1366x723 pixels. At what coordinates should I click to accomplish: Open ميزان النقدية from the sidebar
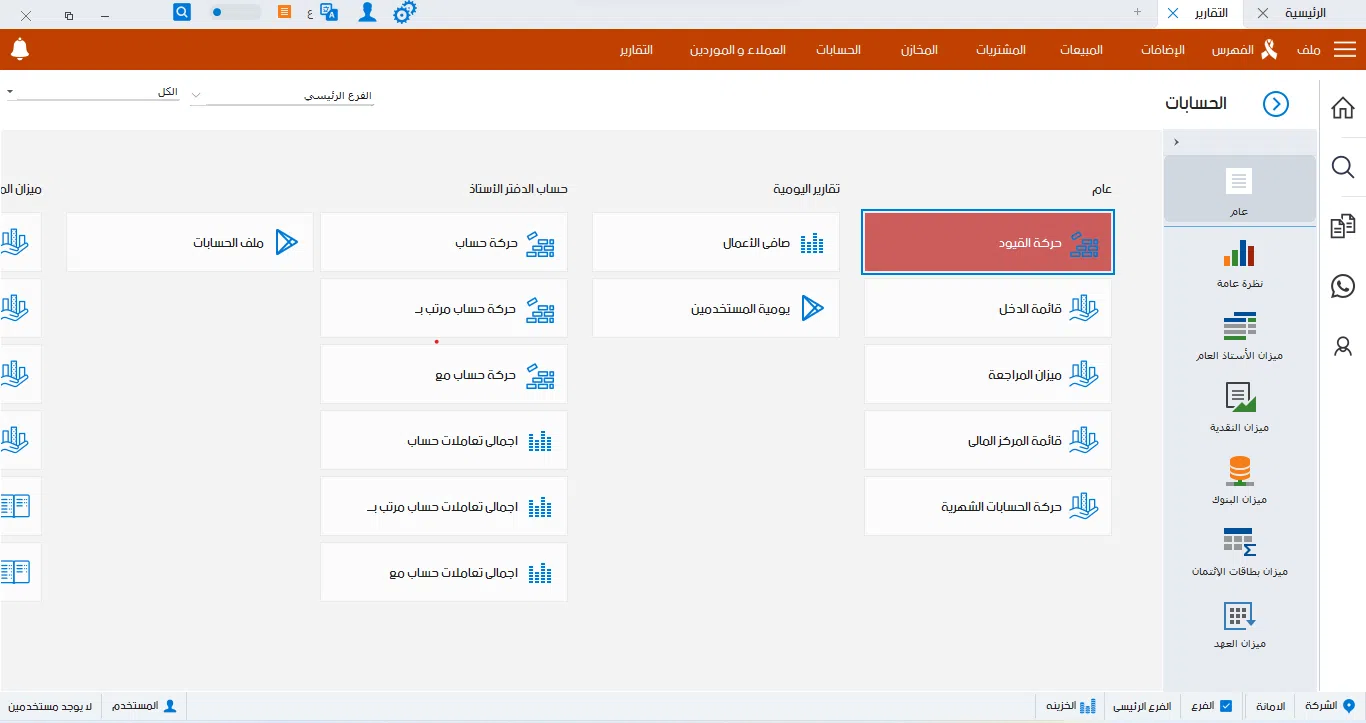(1240, 405)
